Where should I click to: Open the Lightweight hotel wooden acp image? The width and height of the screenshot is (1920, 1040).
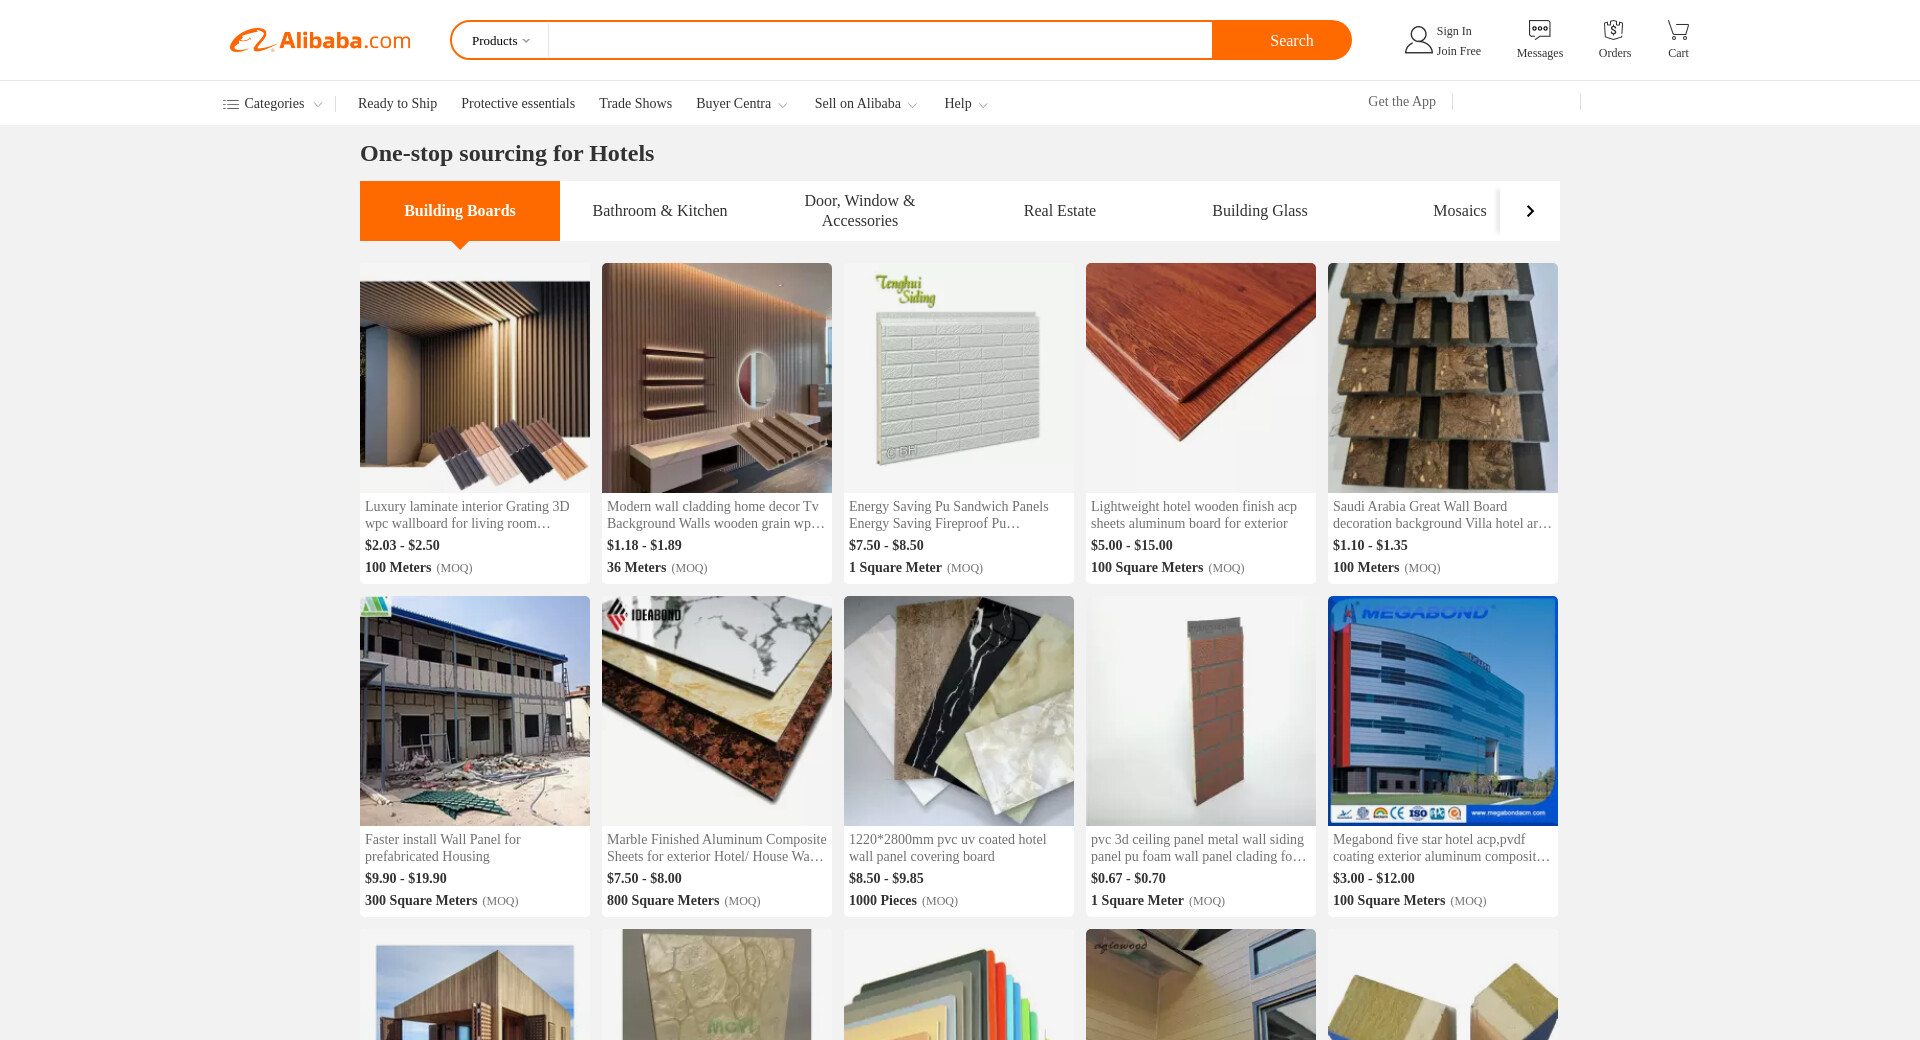pyautogui.click(x=1201, y=378)
